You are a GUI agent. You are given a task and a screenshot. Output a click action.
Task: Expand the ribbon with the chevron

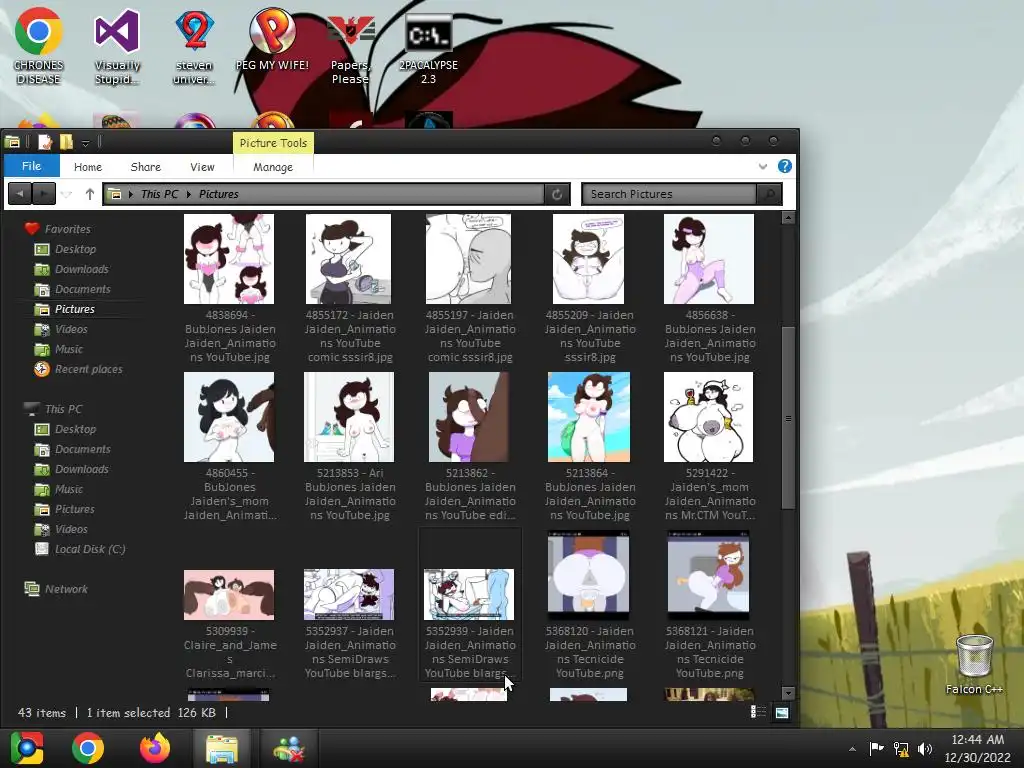[x=763, y=167]
